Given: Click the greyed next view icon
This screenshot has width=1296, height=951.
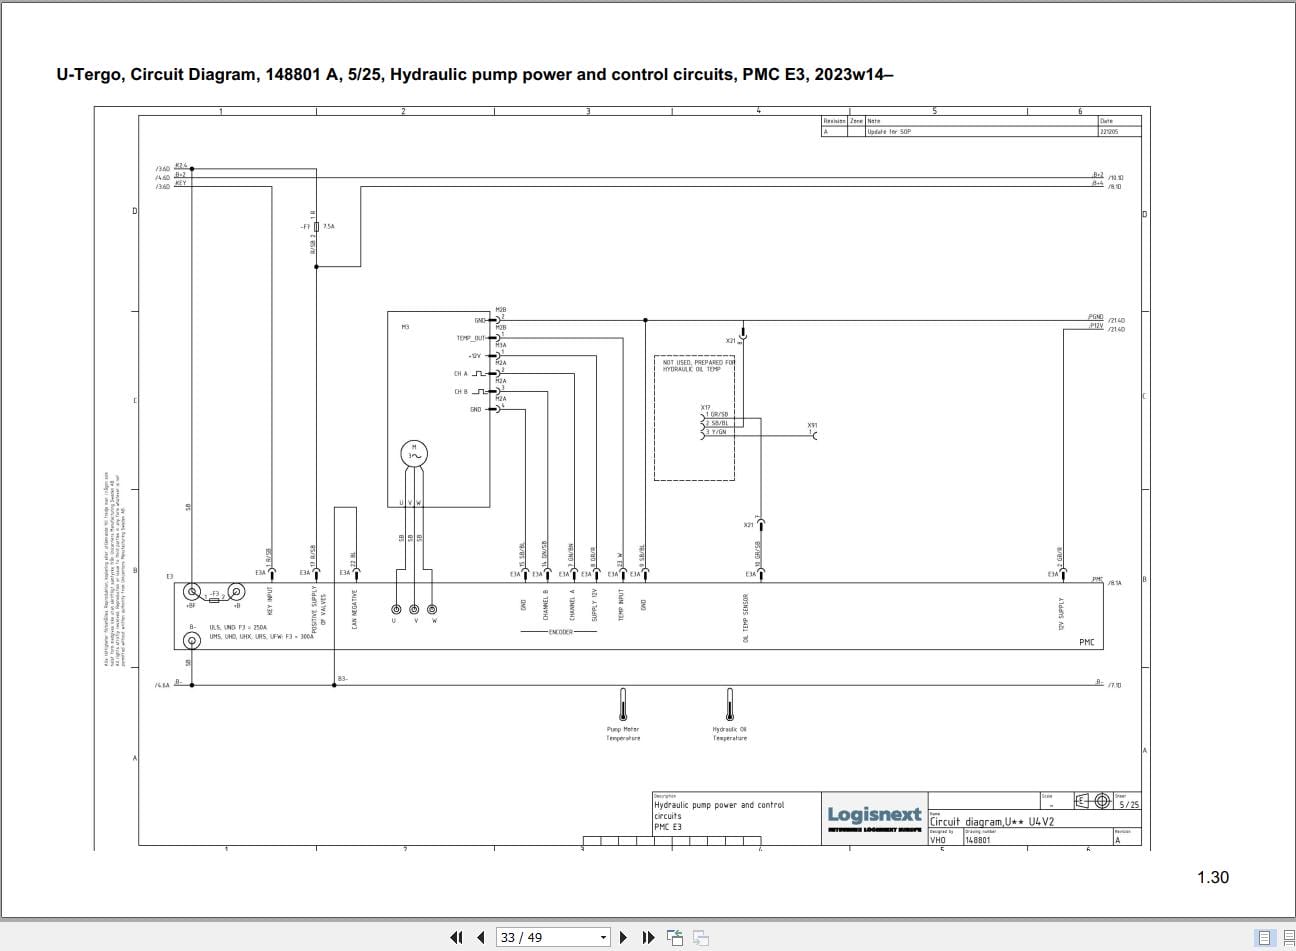Looking at the screenshot, I should pyautogui.click(x=701, y=937).
